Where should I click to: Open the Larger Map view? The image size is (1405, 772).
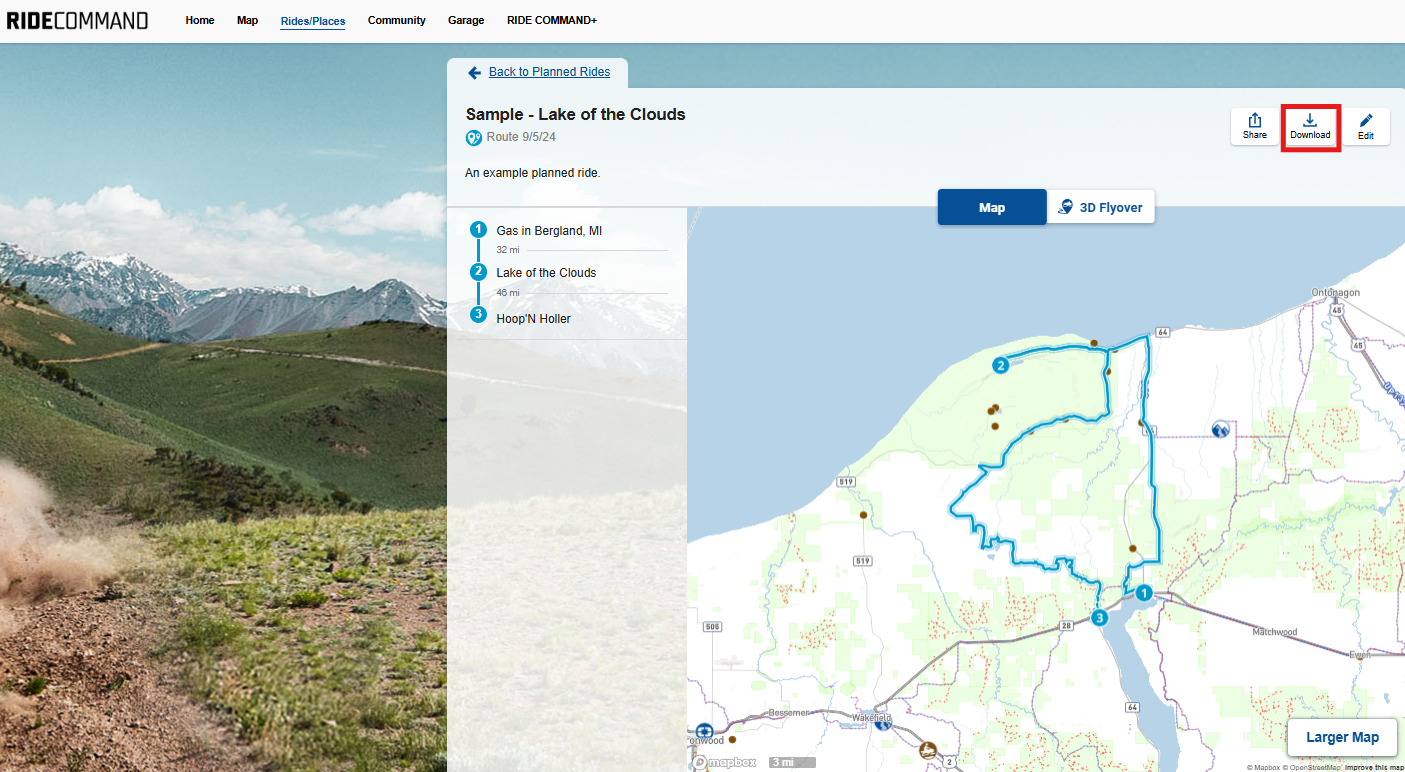click(1342, 737)
